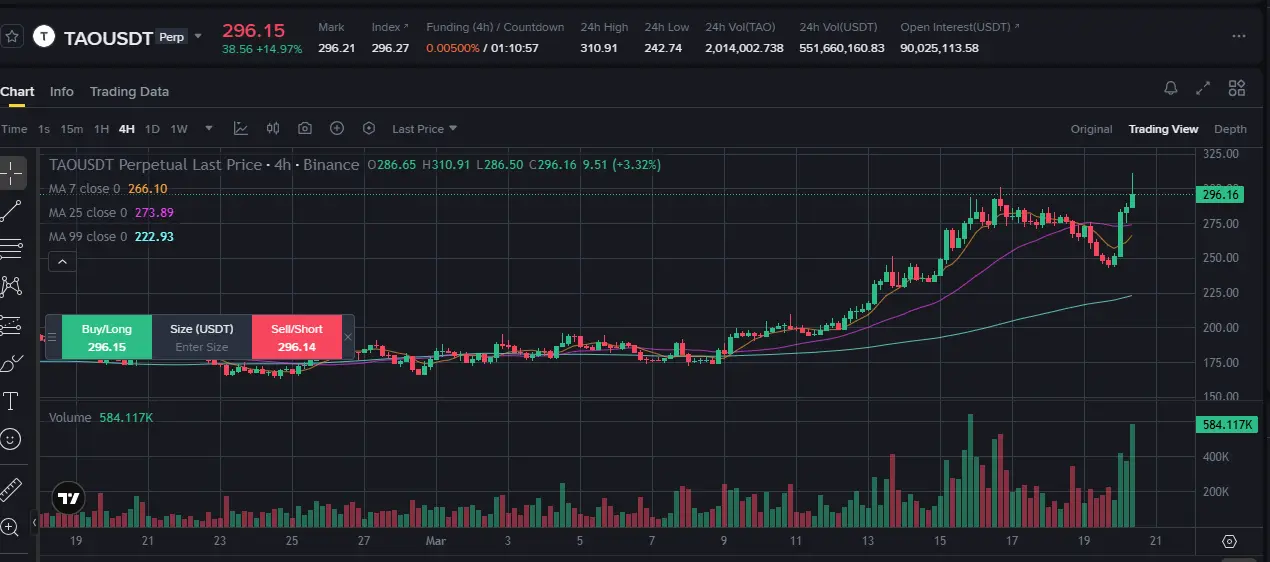Viewport: 1270px width, 562px height.
Task: Click the Volume 584.117K legend
Action: click(101, 418)
